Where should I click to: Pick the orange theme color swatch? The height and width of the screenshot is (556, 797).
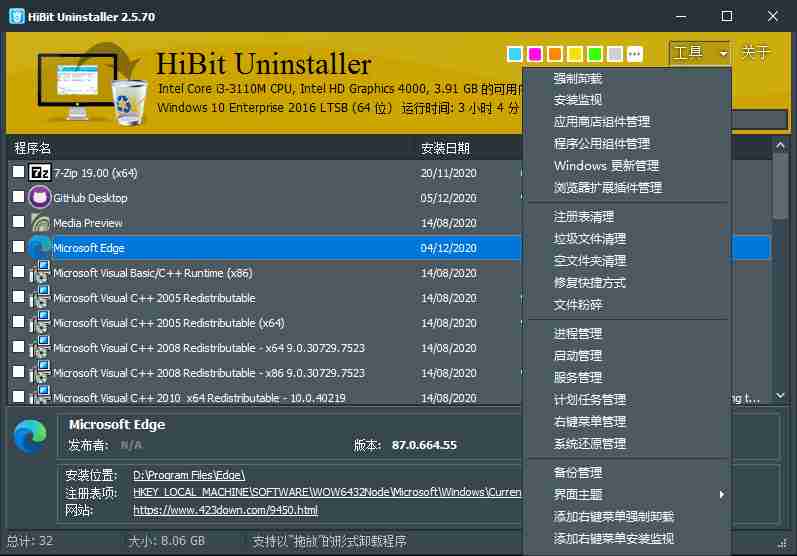(x=555, y=54)
